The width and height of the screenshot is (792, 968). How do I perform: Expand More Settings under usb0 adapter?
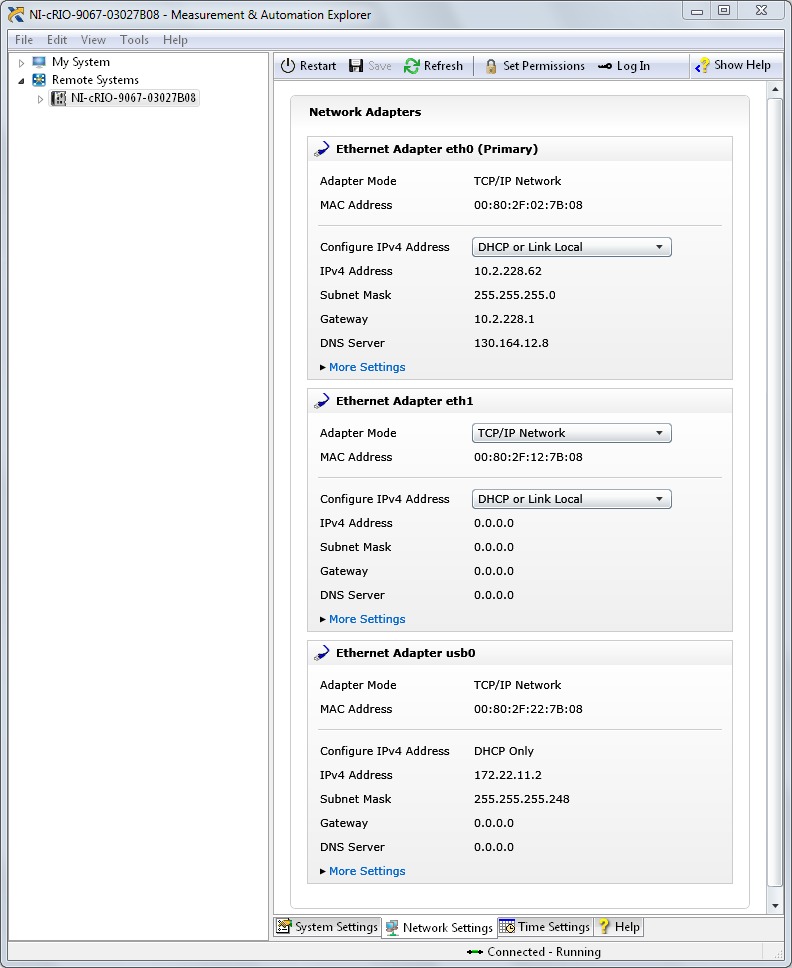pyautogui.click(x=366, y=871)
